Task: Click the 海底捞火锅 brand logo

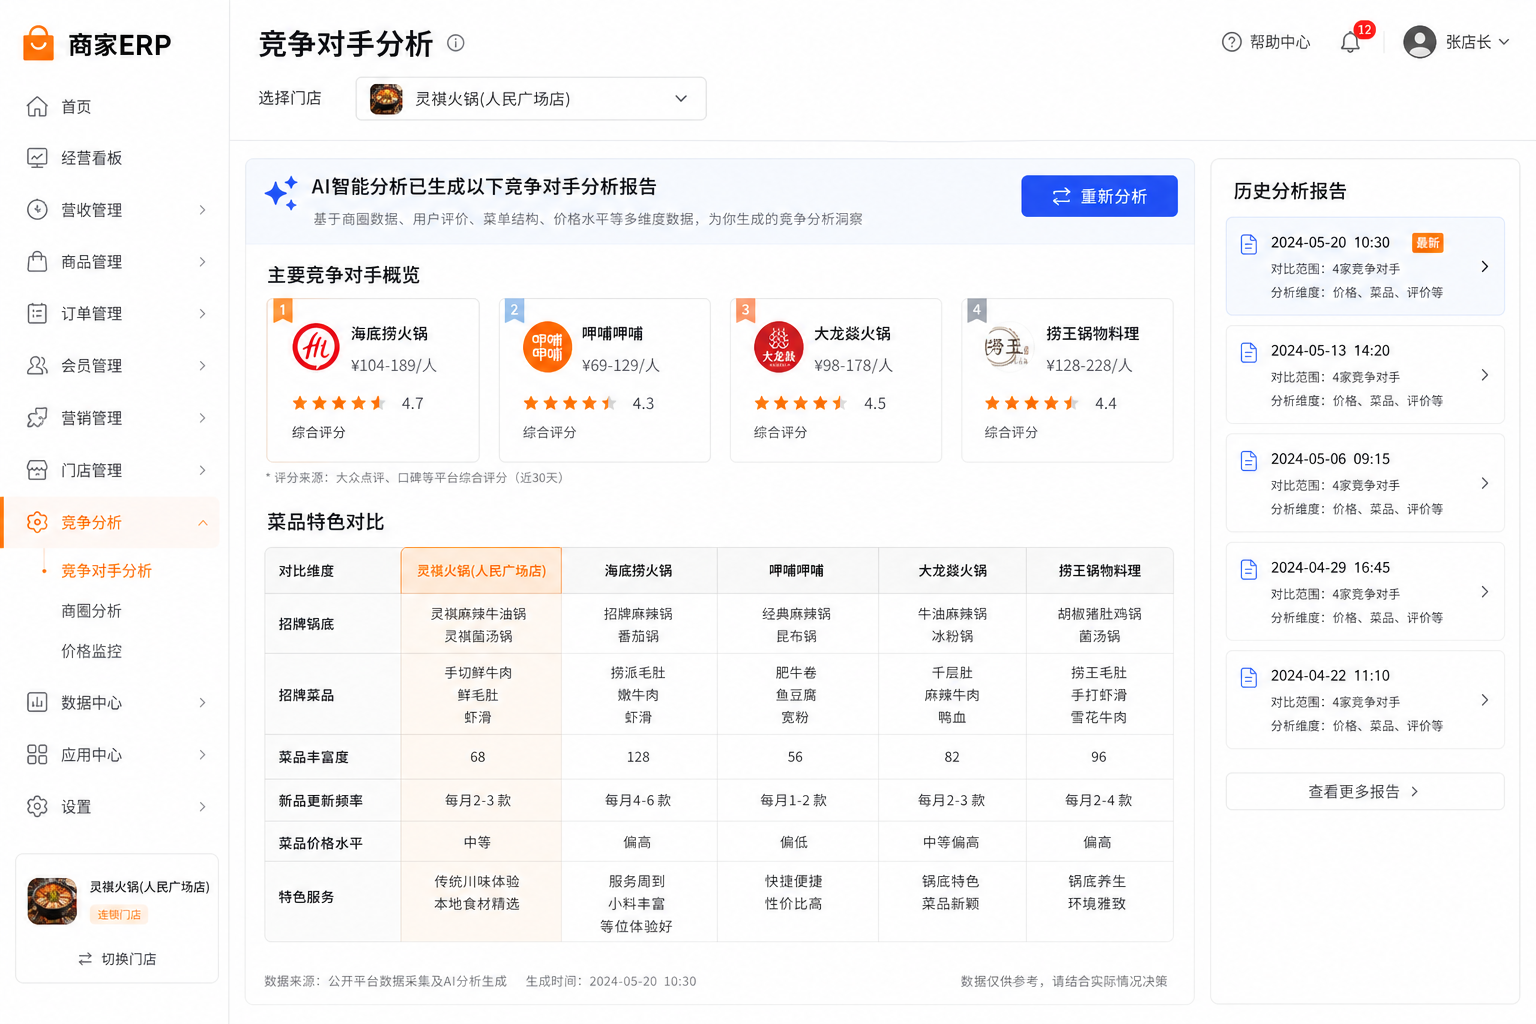Action: pos(316,347)
